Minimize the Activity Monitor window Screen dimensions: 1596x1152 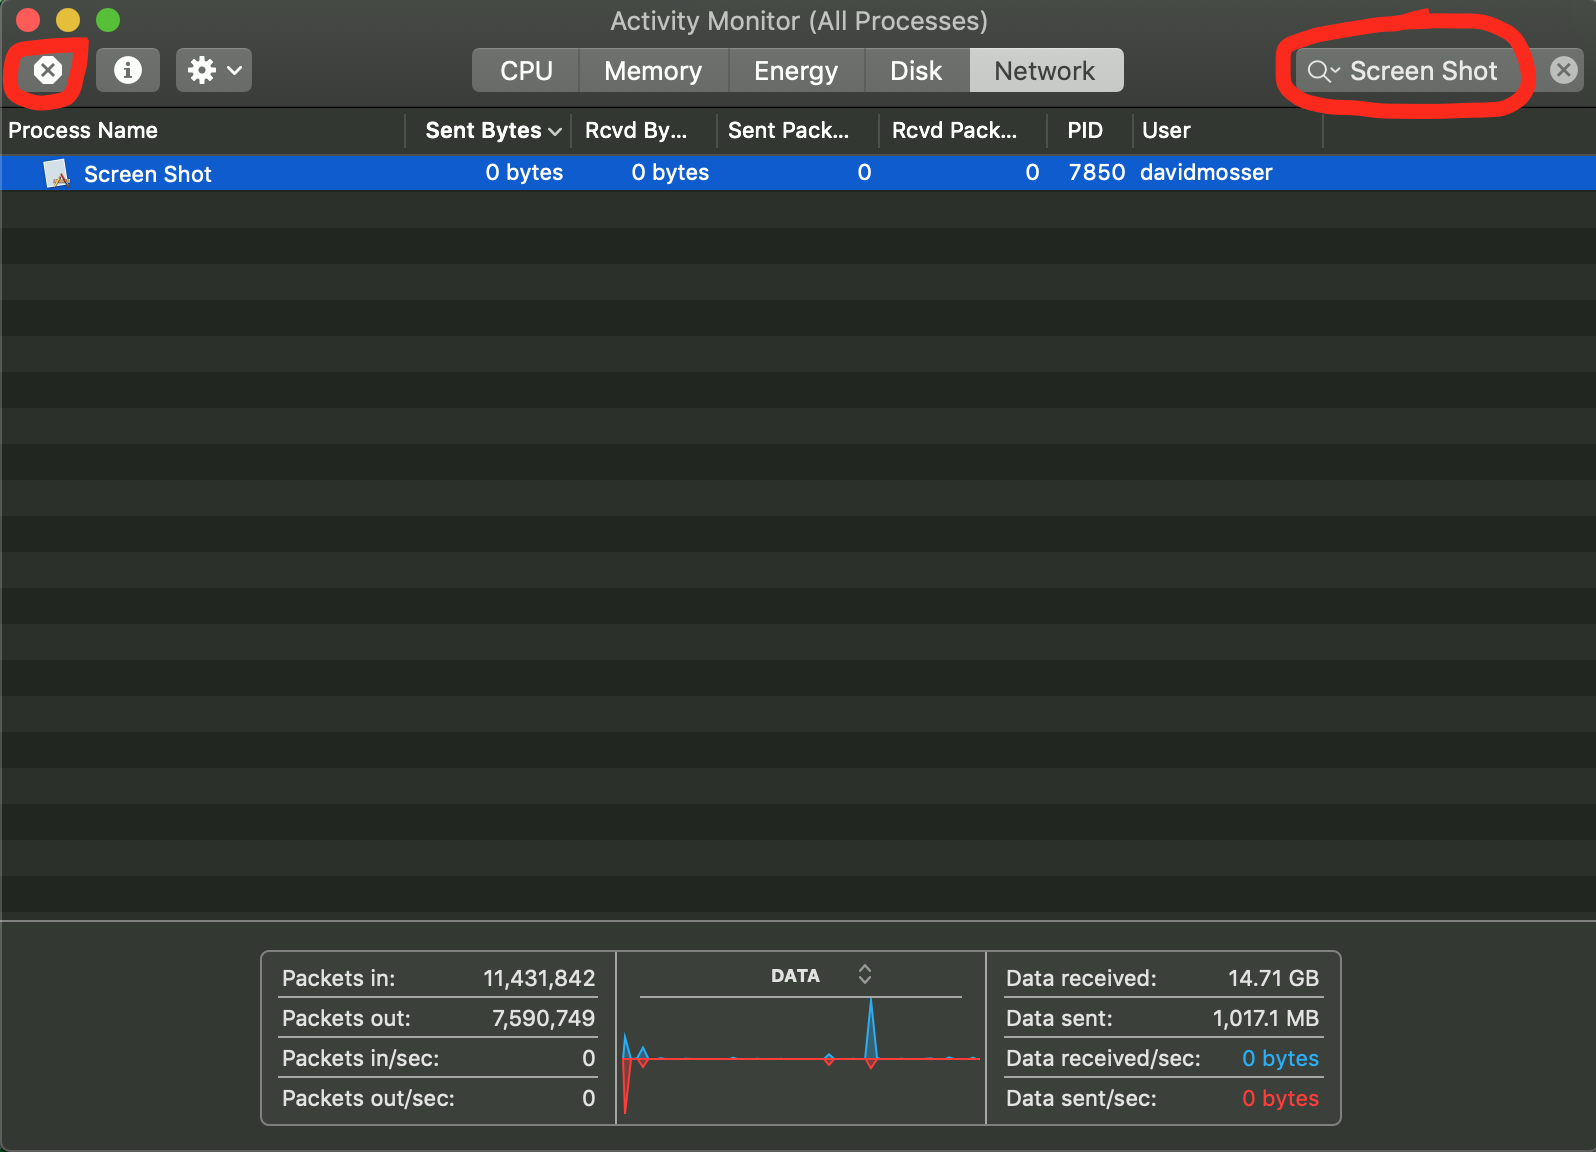click(68, 19)
